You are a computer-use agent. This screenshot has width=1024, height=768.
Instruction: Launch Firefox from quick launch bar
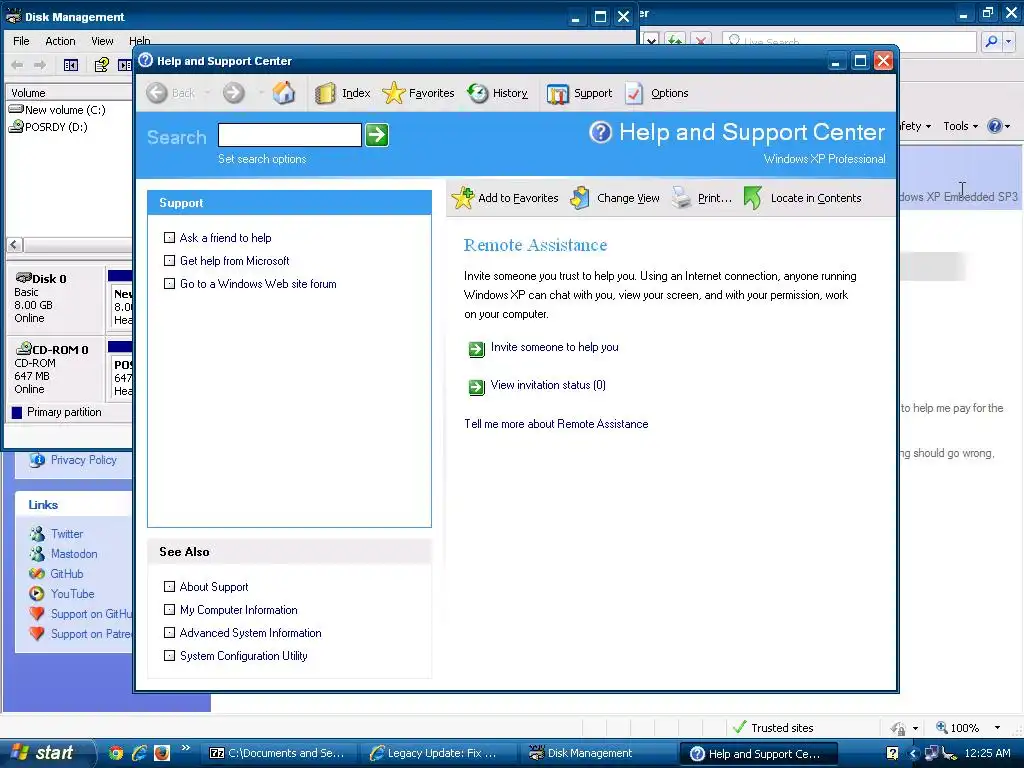[x=162, y=753]
